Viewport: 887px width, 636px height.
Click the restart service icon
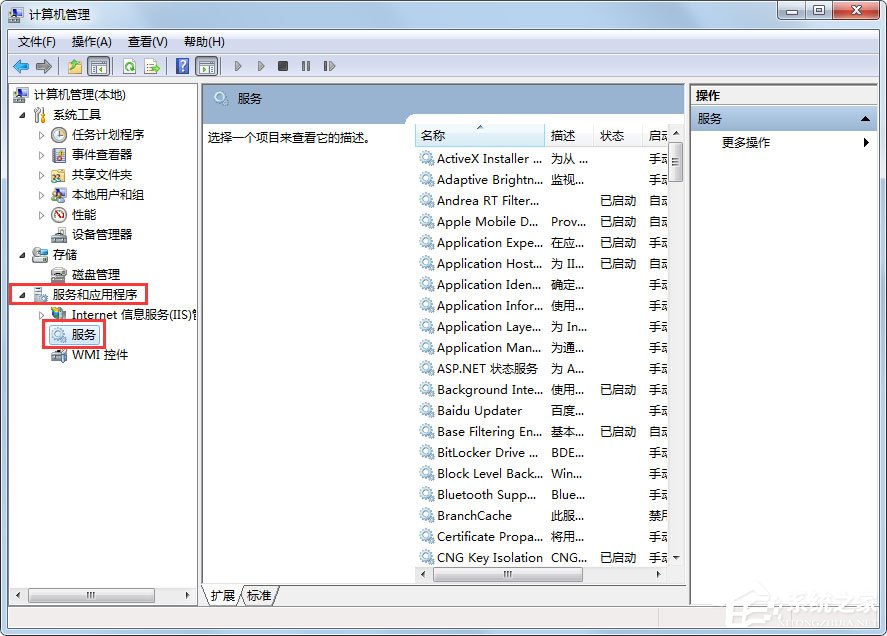[330, 66]
